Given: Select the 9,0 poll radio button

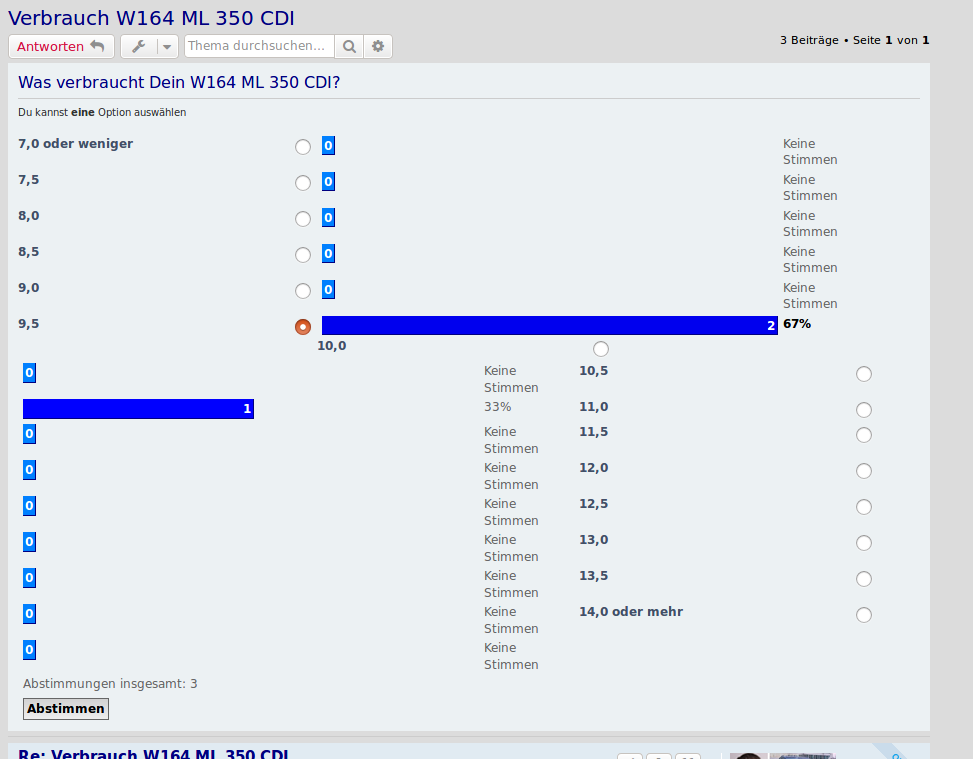Looking at the screenshot, I should point(303,291).
